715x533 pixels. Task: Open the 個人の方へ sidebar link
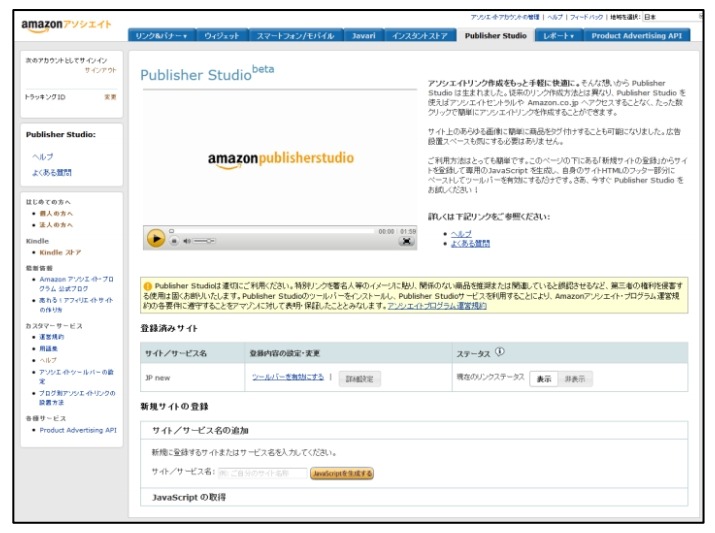[x=56, y=213]
